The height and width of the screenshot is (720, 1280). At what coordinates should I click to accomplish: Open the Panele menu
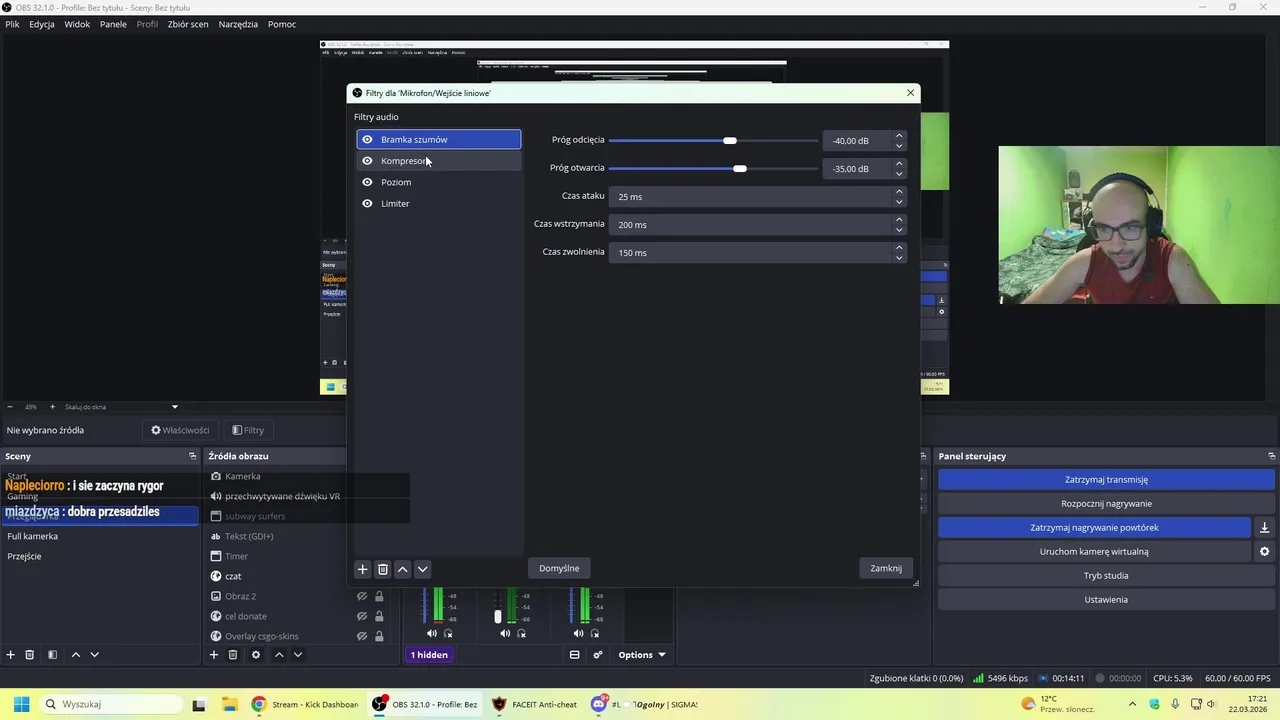[x=113, y=24]
